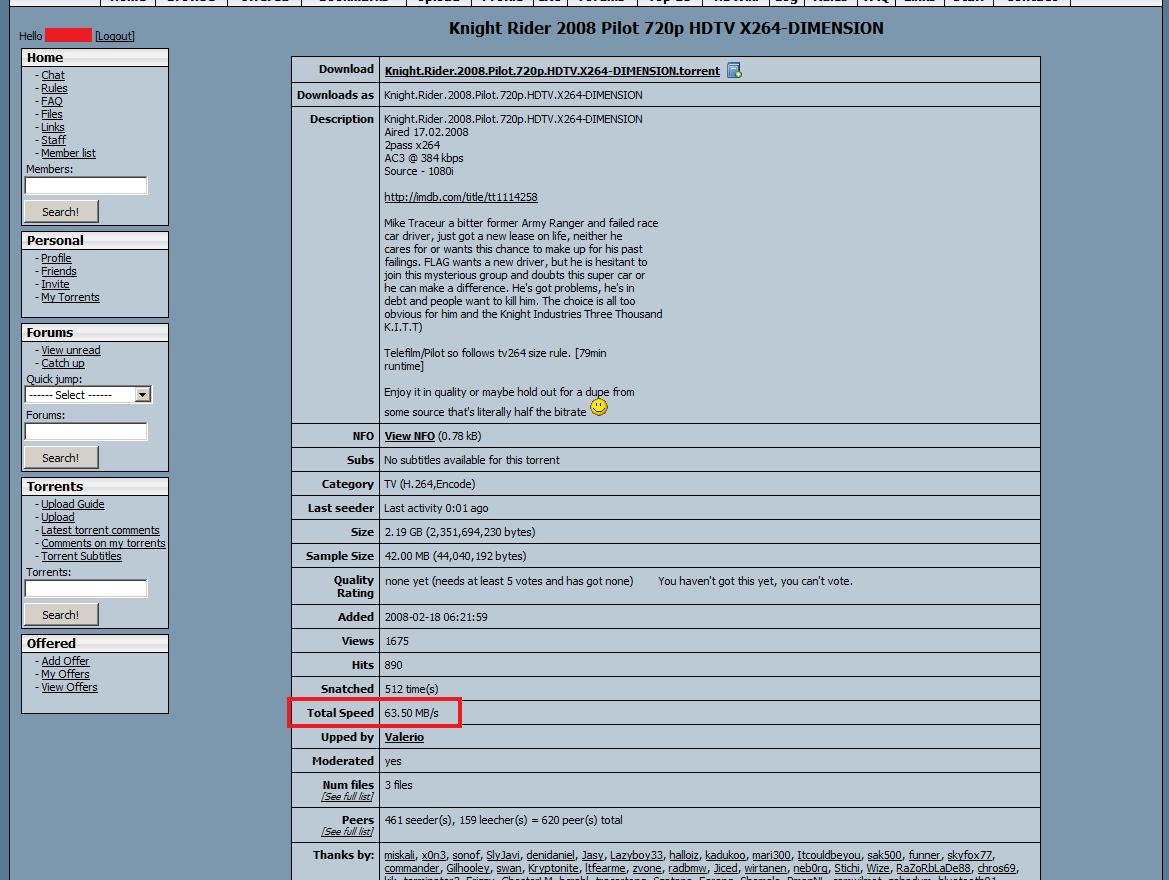Open the Profile link in Personal

pos(56,258)
